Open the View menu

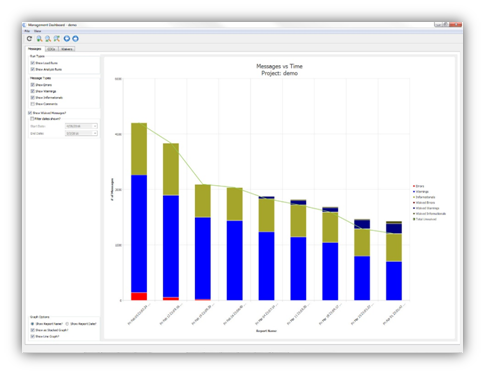pos(37,31)
